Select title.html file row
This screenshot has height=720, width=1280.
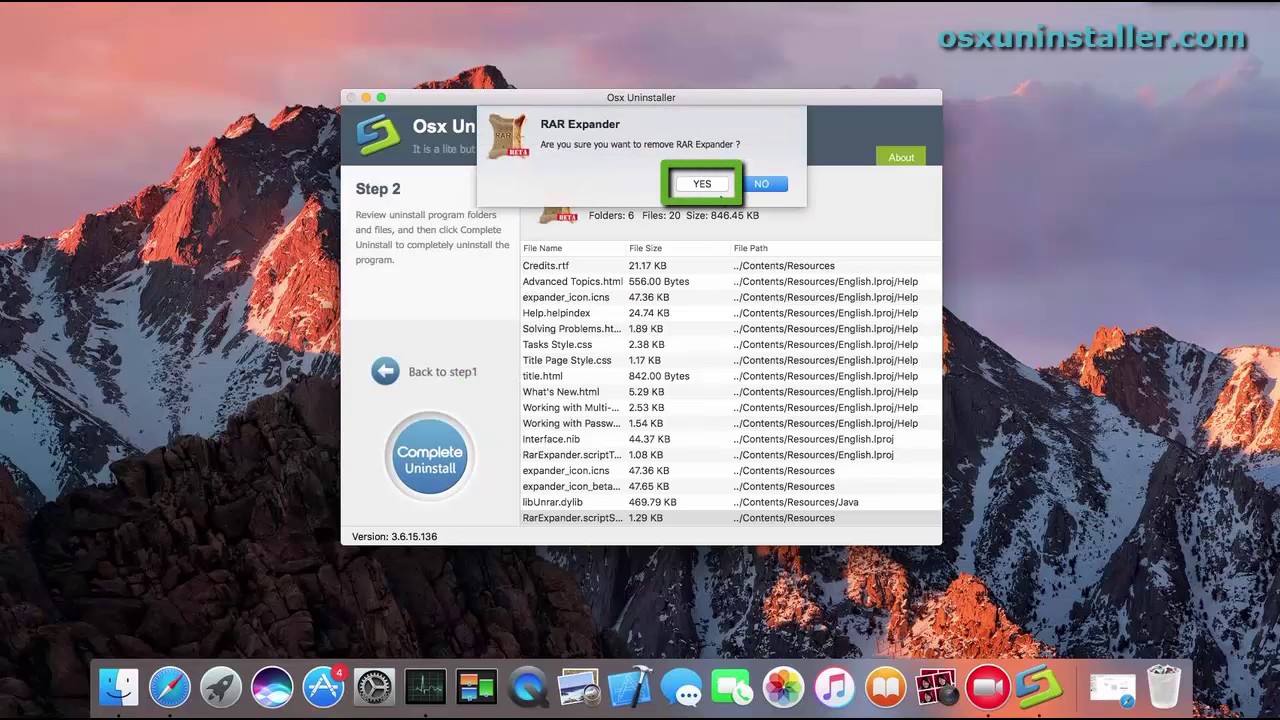tap(731, 376)
